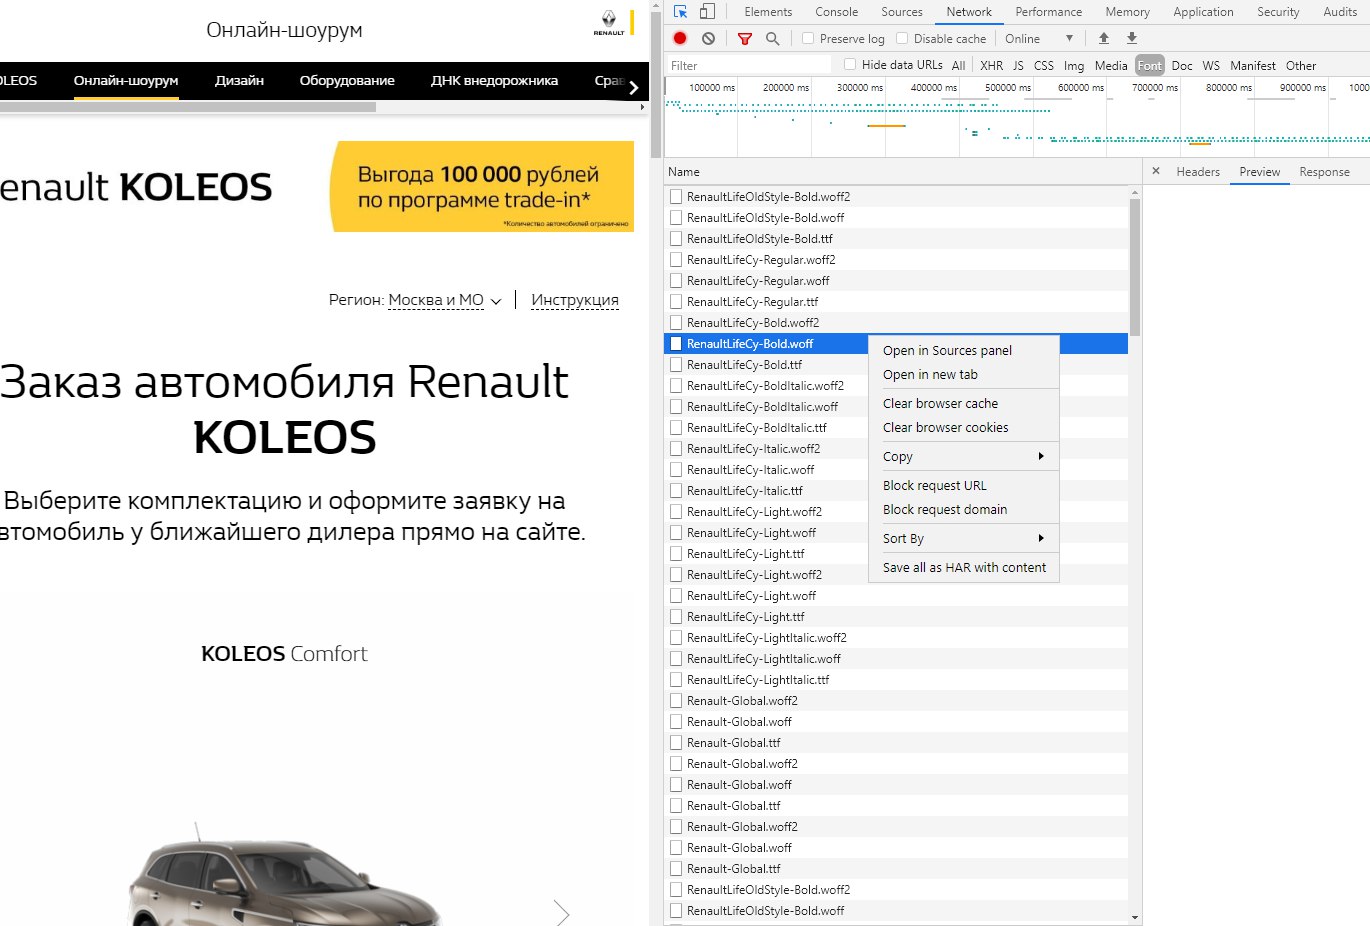Click file icon of RenaultLifeCy-BoldItalic.ttf
The width and height of the screenshot is (1370, 926).
point(676,428)
